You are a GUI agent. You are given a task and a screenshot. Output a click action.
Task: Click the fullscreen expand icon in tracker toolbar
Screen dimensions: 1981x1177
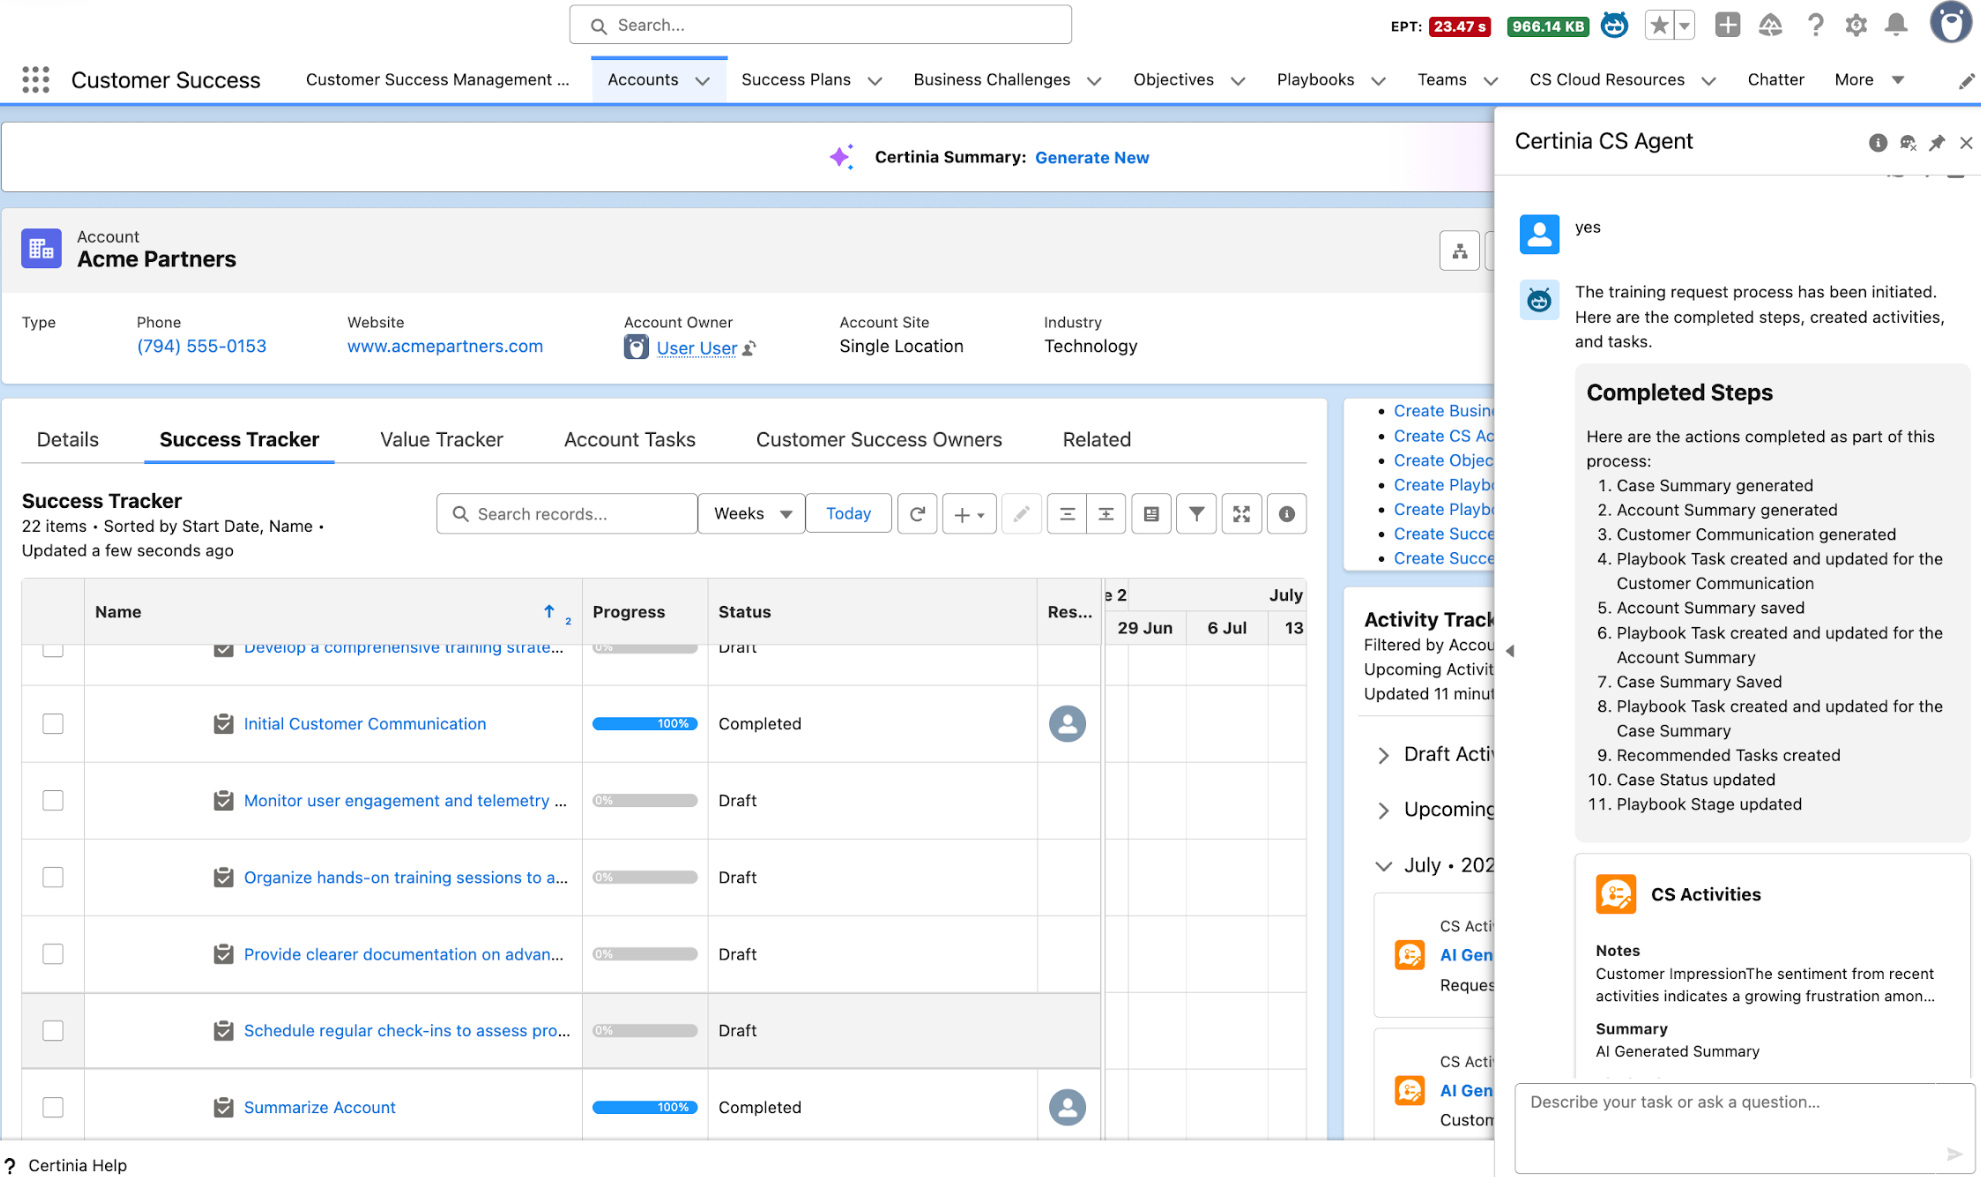[x=1241, y=514]
